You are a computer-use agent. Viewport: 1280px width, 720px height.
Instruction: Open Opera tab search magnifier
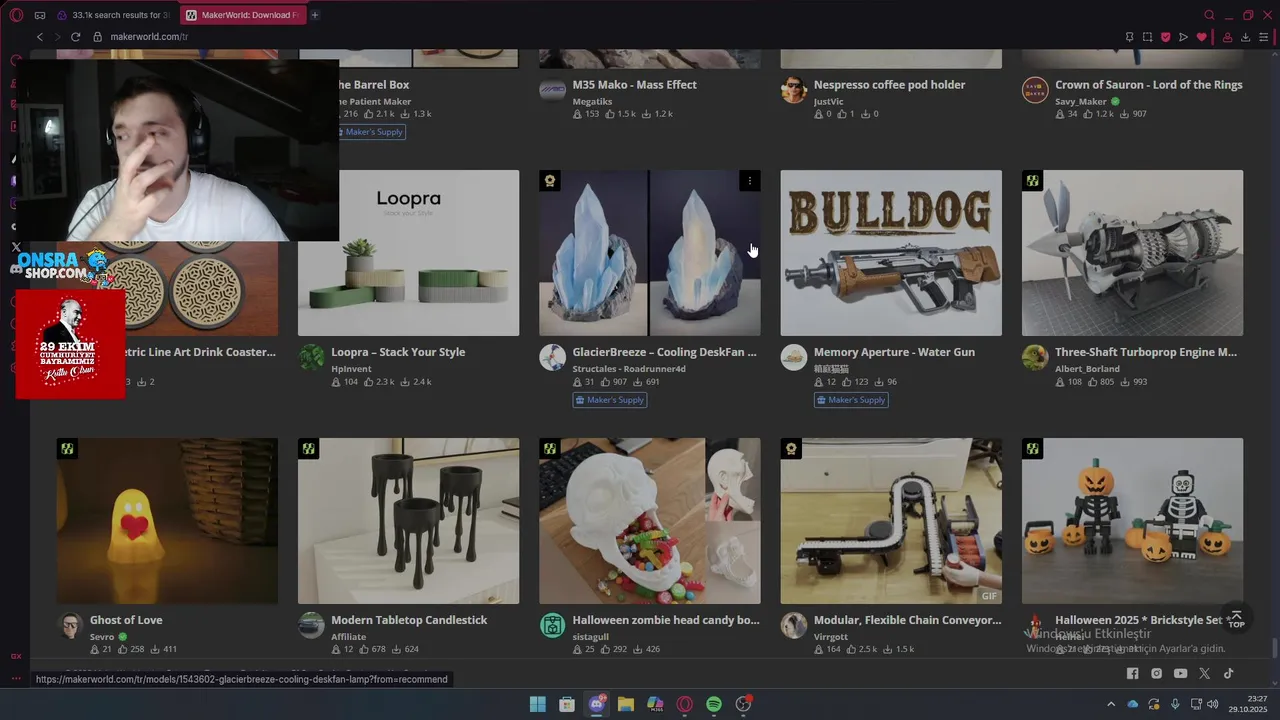click(x=1209, y=15)
